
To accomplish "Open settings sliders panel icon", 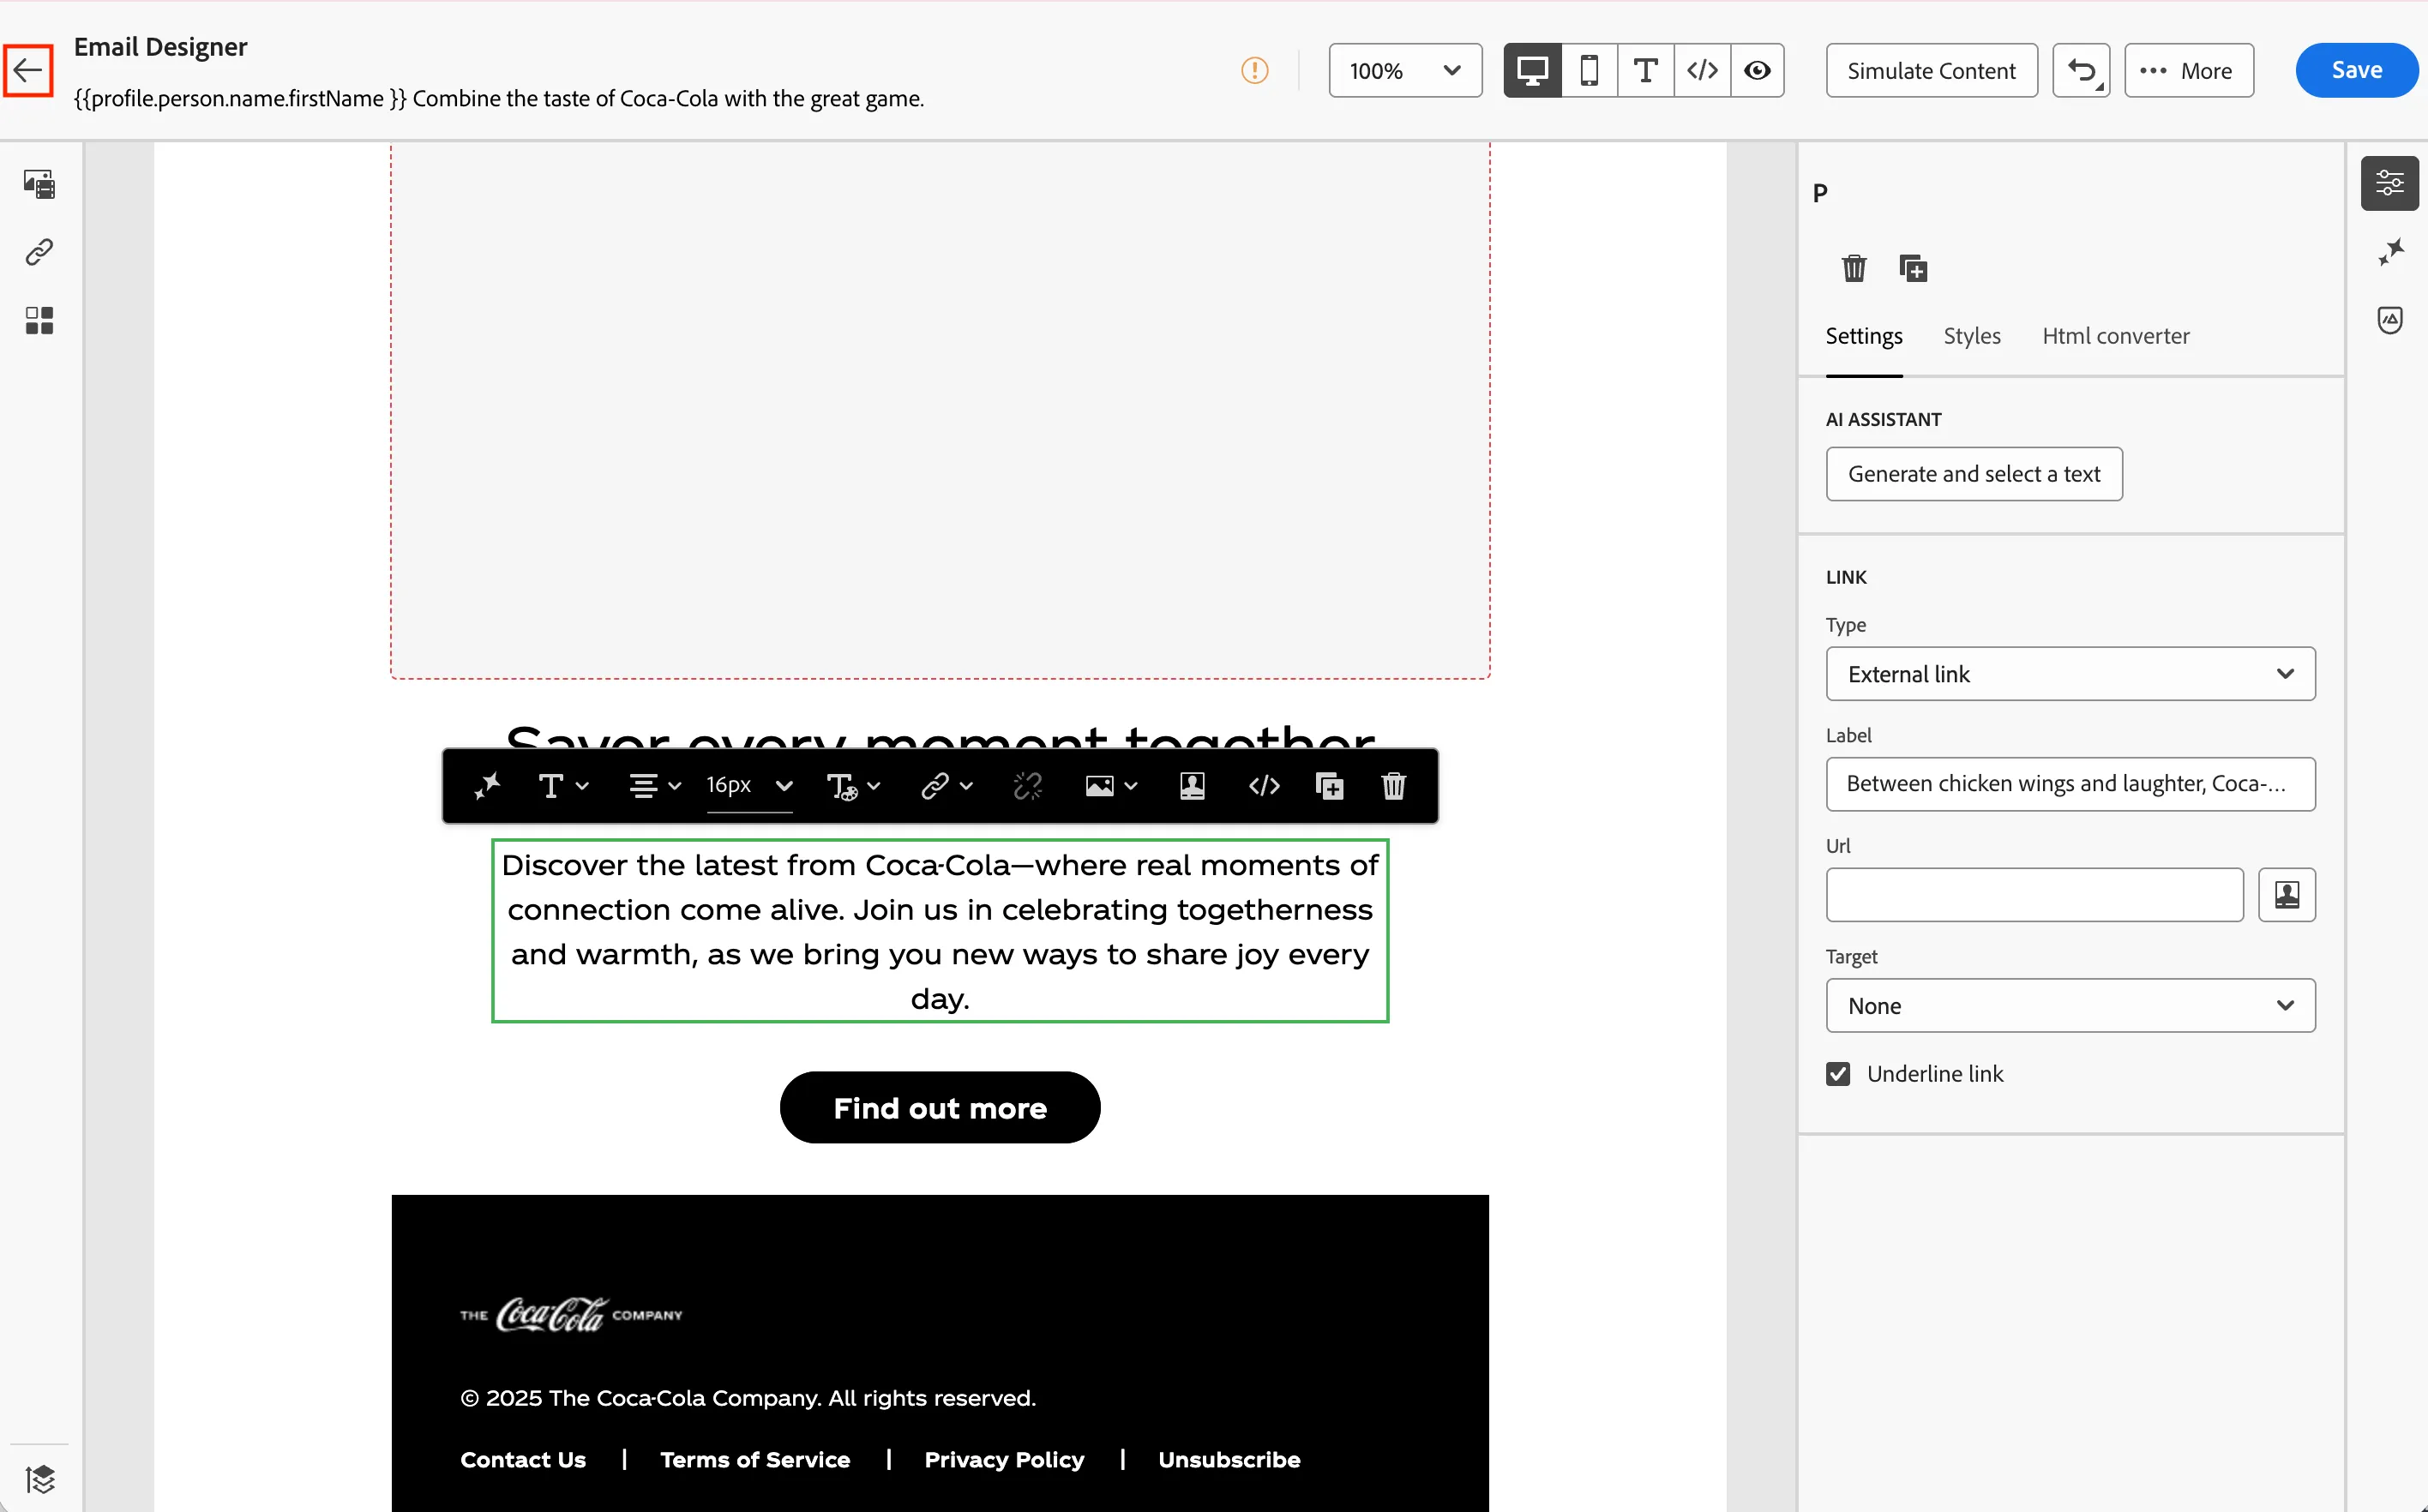I will (x=2390, y=183).
